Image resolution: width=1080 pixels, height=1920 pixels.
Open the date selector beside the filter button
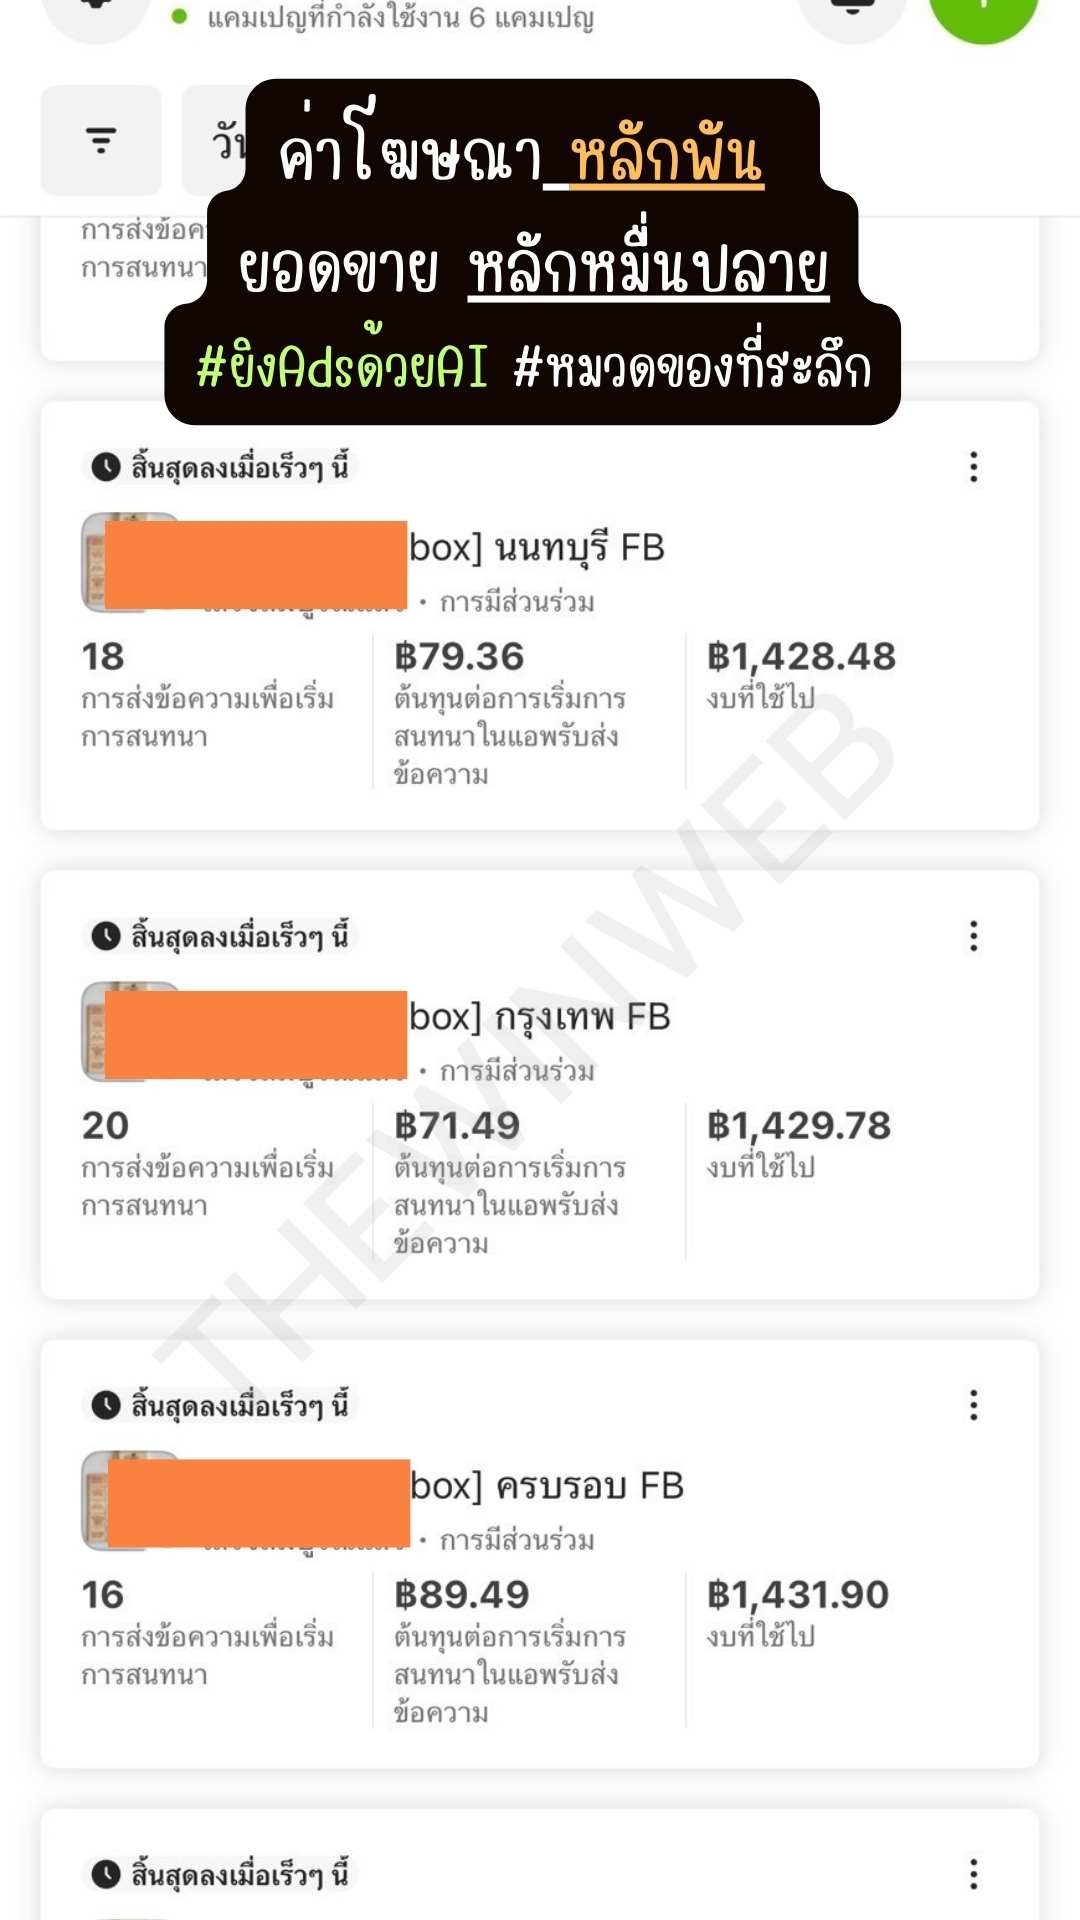215,142
